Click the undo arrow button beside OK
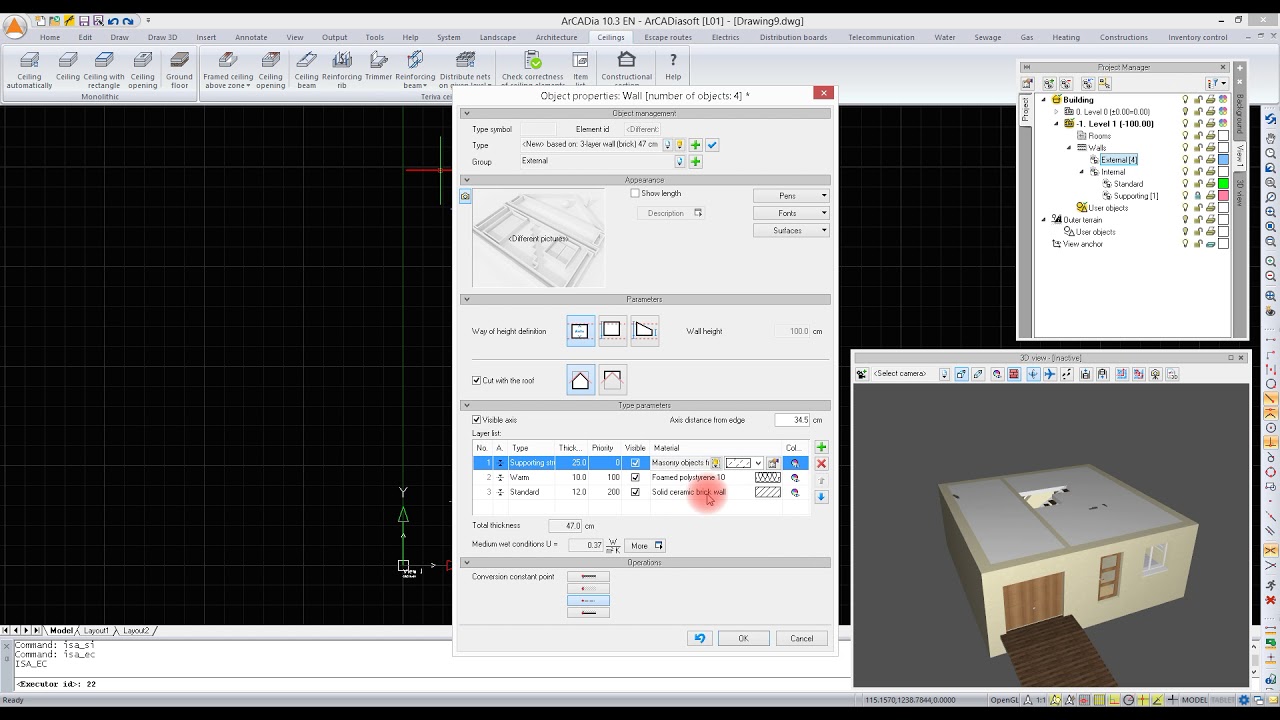The width and height of the screenshot is (1280, 720). (700, 638)
